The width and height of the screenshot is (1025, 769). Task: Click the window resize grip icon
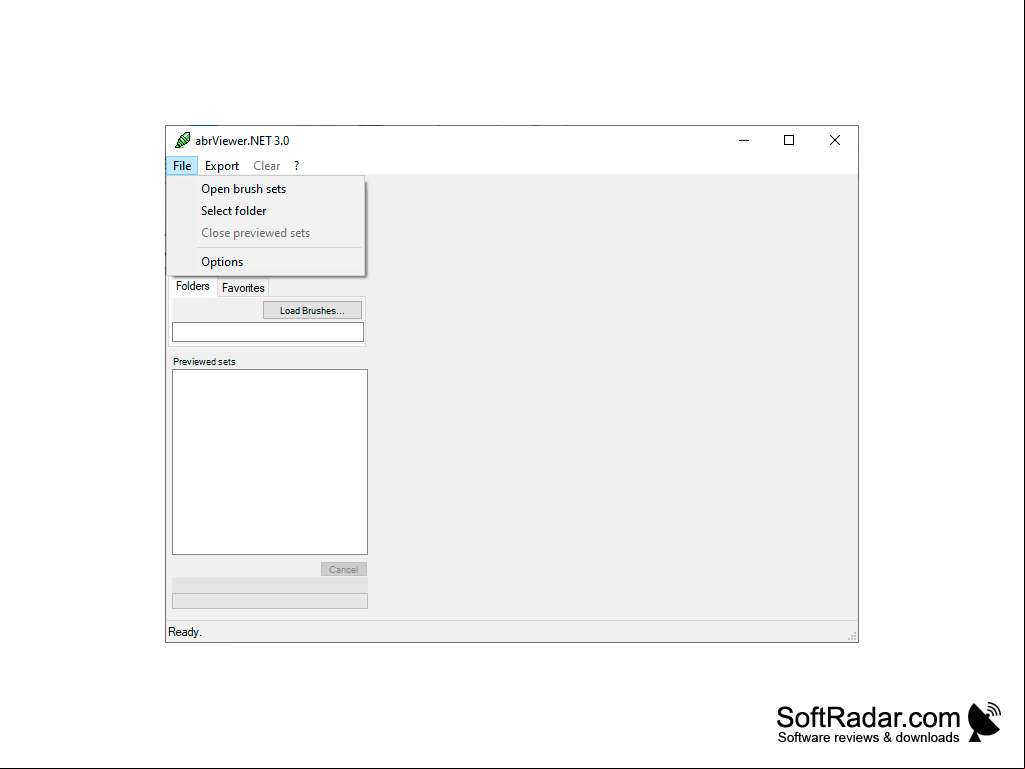pyautogui.click(x=852, y=636)
